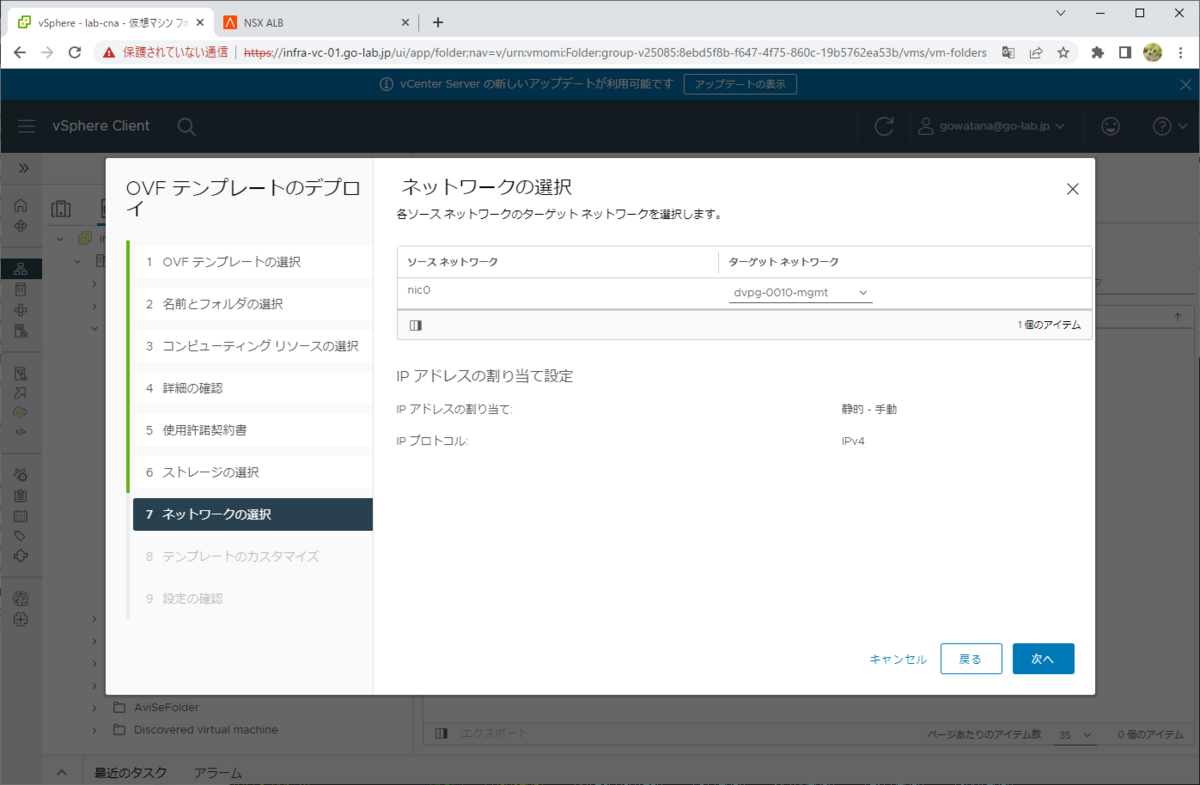
Task: Open the gowatana@go-lab.jp user menu
Action: click(991, 126)
